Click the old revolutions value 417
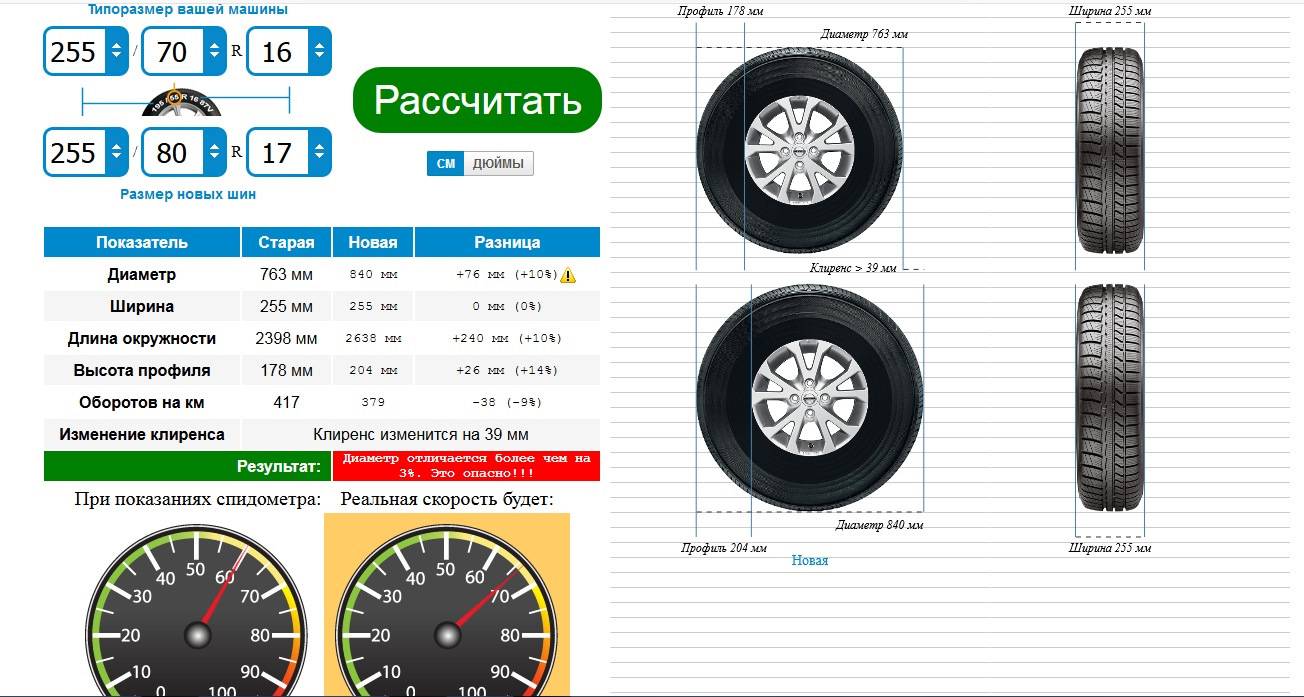This screenshot has width=1304, height=697. point(287,402)
